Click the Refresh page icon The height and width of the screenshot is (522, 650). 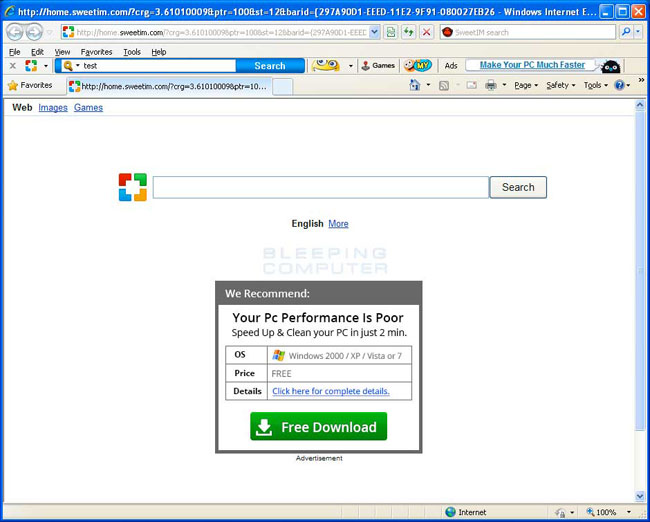(409, 32)
